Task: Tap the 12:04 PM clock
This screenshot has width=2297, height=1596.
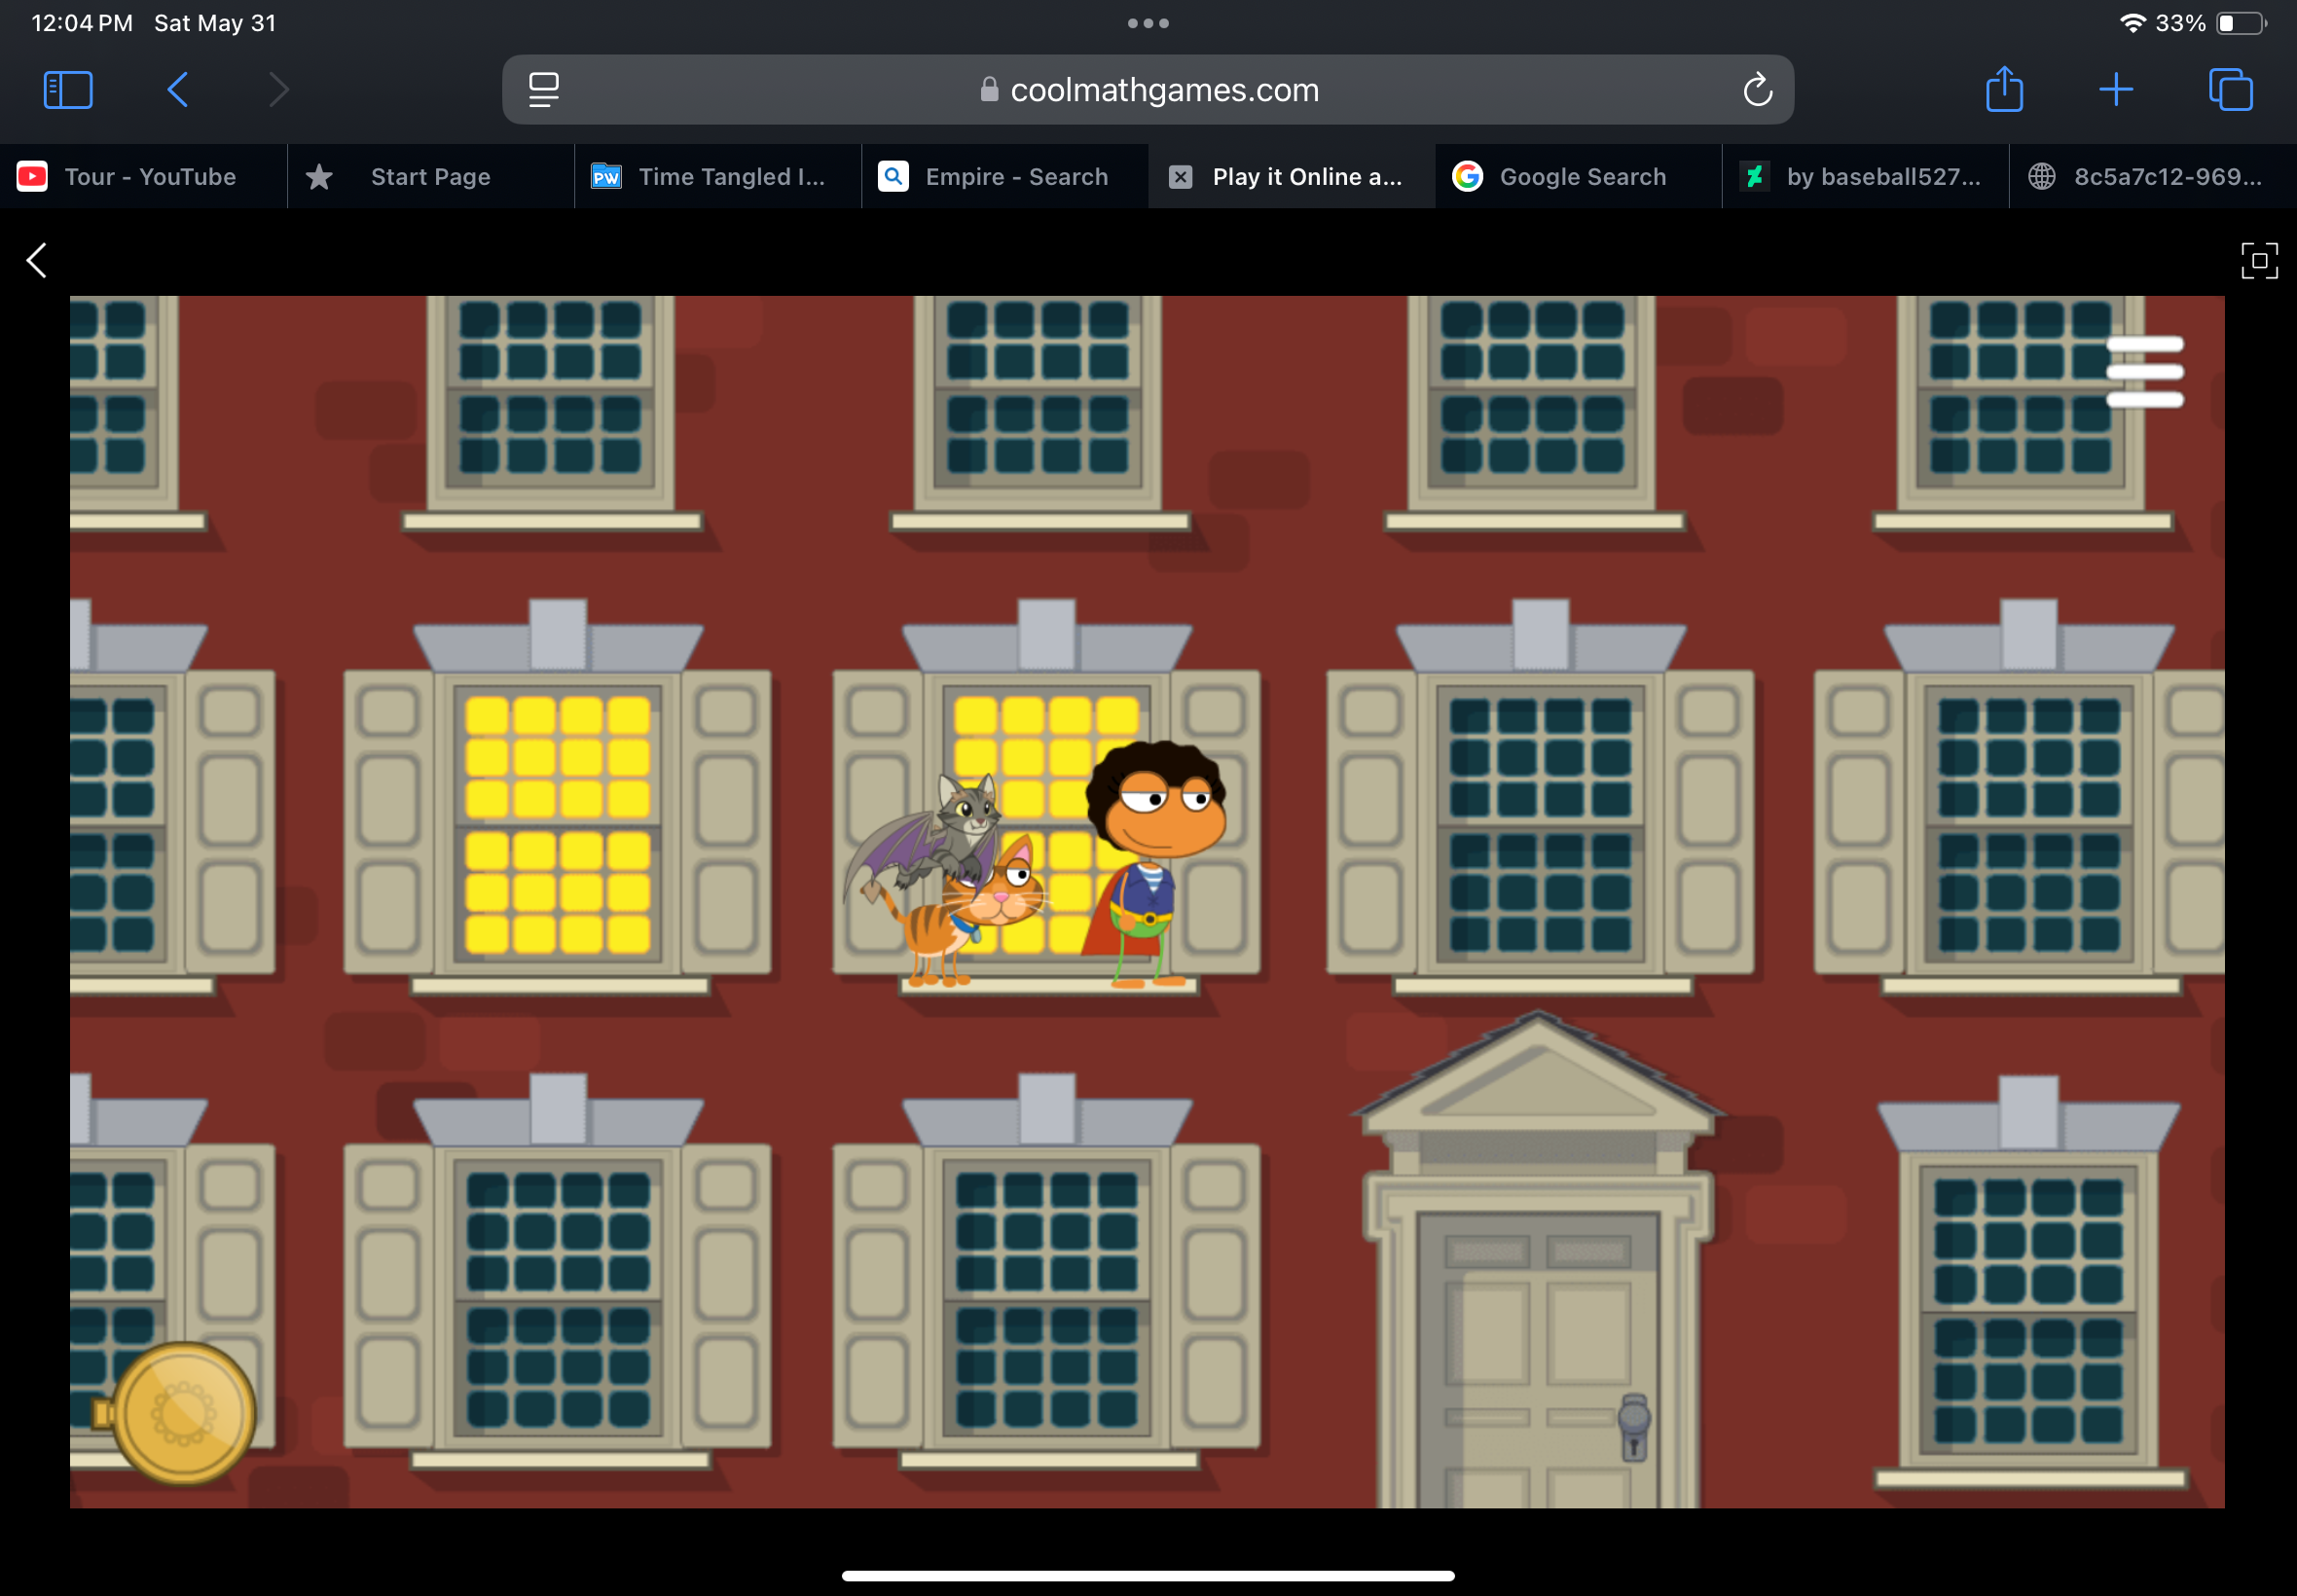Action: tap(82, 23)
